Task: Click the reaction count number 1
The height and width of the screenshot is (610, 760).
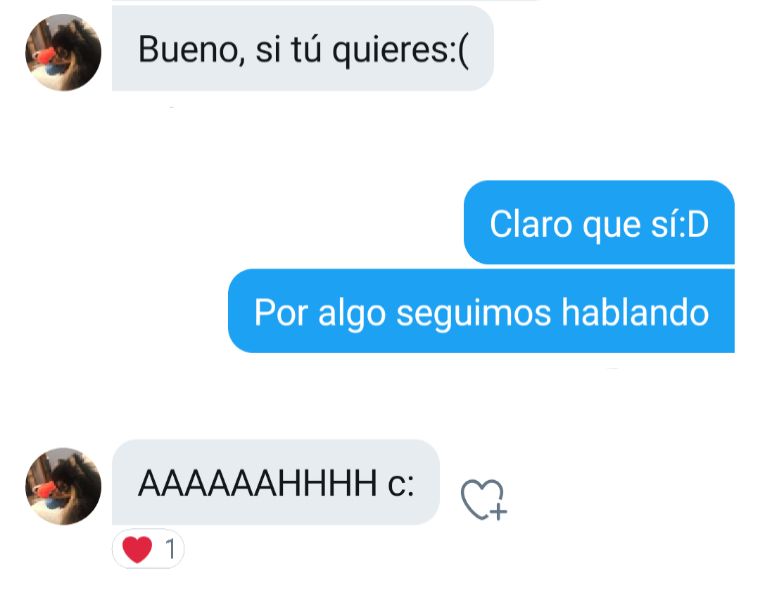Action: [170, 549]
